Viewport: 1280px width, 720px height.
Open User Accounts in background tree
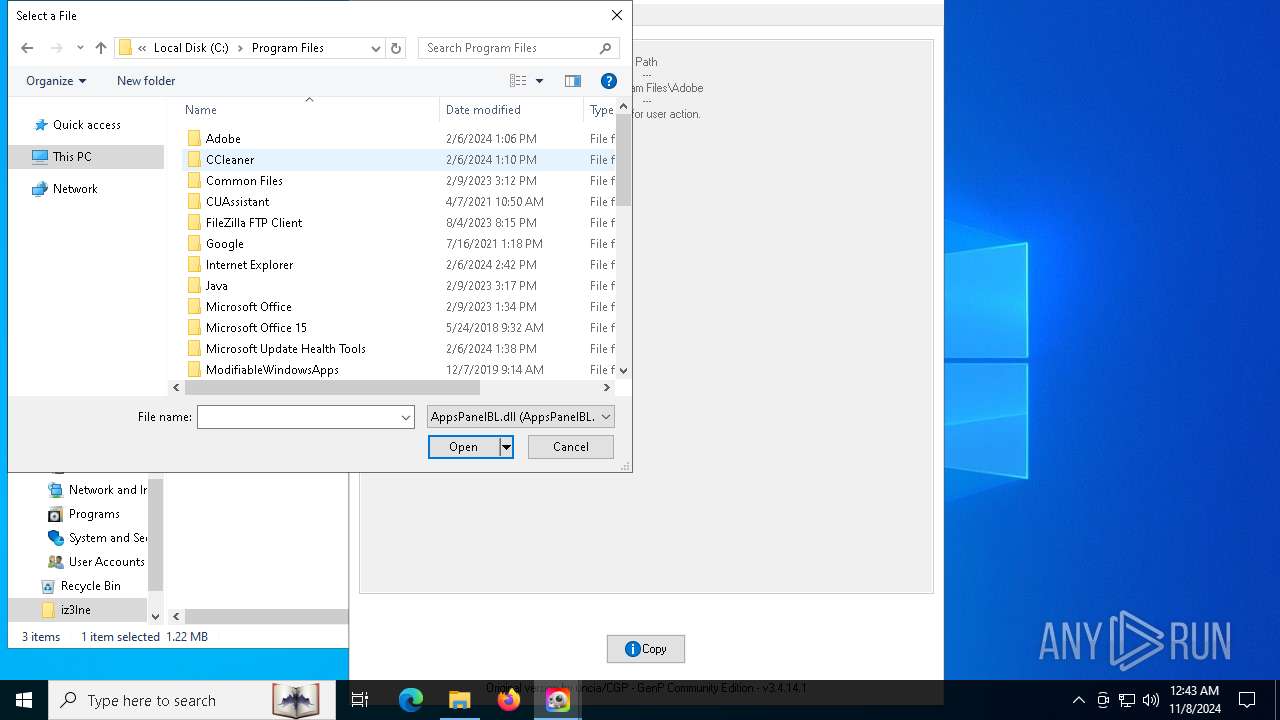(x=106, y=562)
